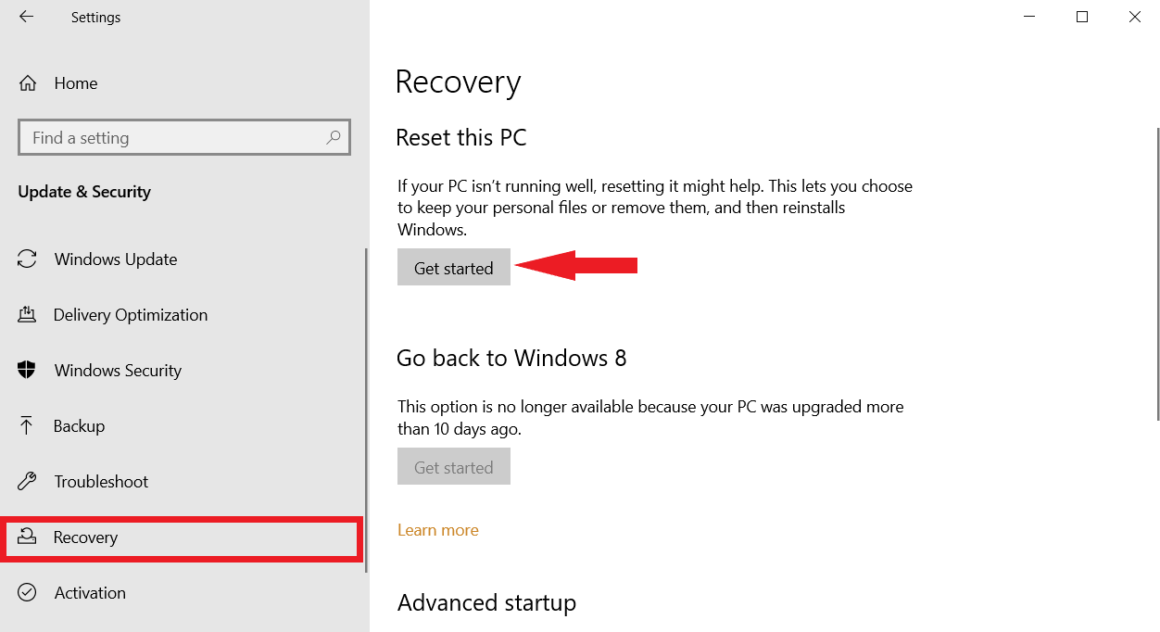Viewport: 1160px width, 632px height.
Task: Click the search magnifier in Find a setting
Action: pos(333,137)
